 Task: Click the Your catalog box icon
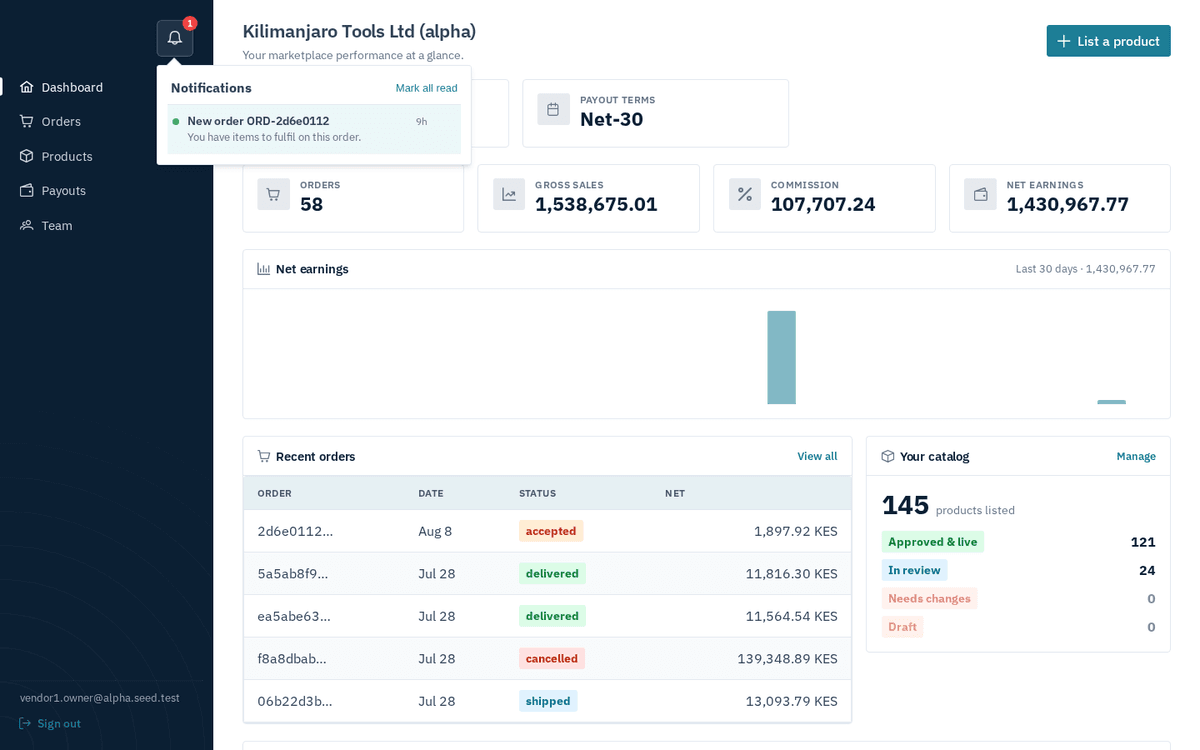tap(888, 456)
